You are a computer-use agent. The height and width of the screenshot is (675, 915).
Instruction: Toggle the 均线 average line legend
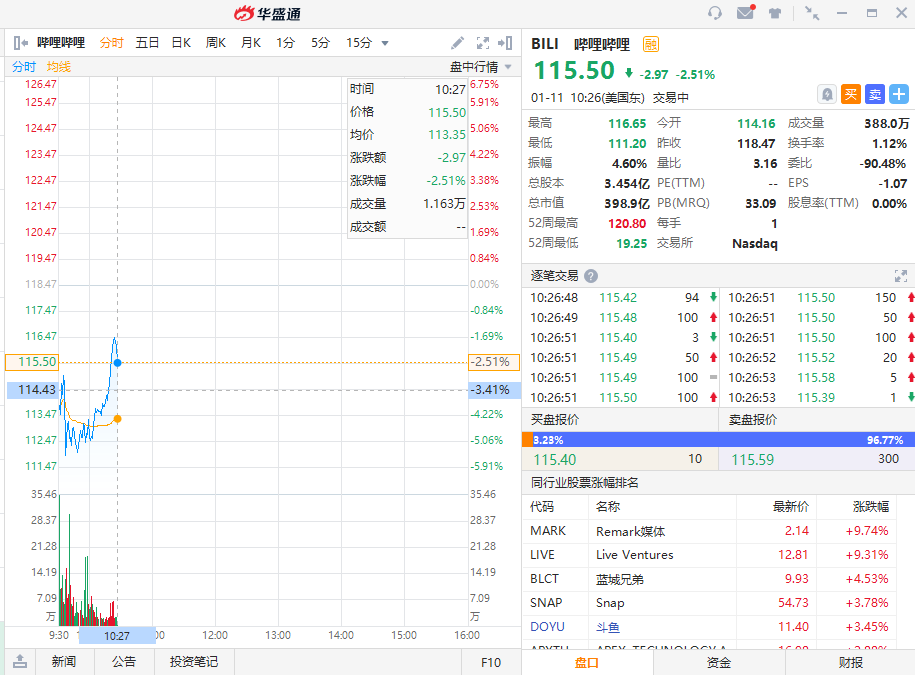pos(59,67)
